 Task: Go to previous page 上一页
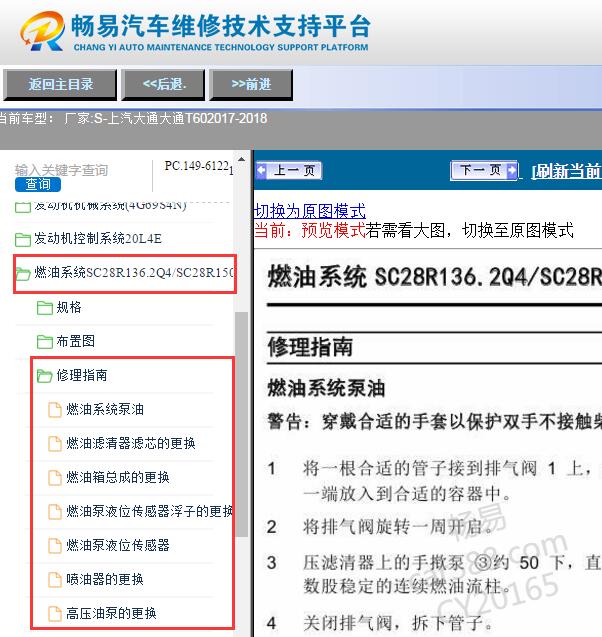tap(289, 170)
